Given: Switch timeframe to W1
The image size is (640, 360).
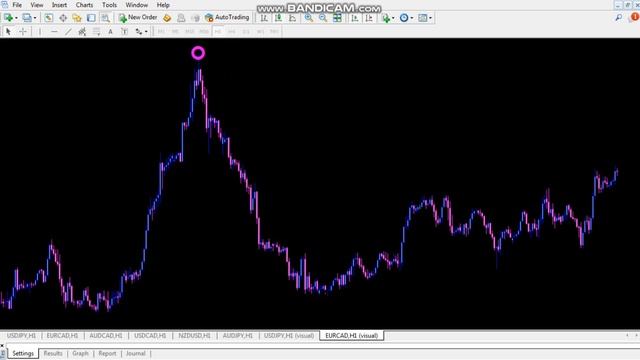Looking at the screenshot, I should [260, 31].
